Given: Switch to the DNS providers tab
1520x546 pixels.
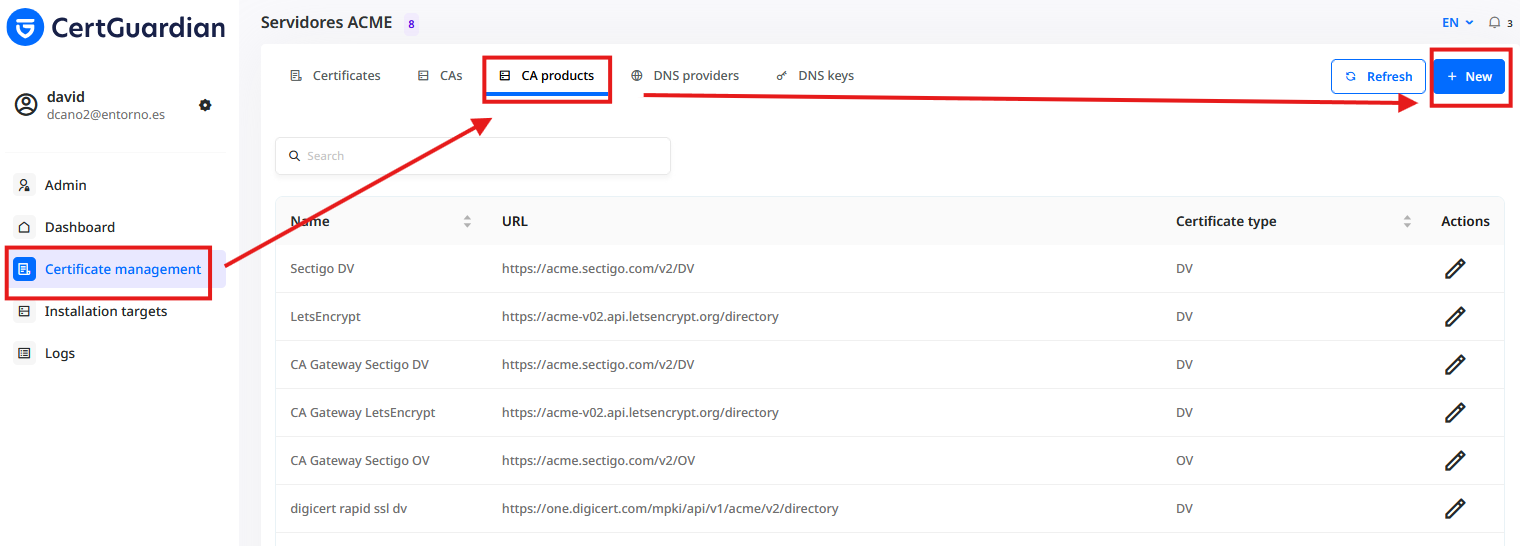Looking at the screenshot, I should (685, 75).
